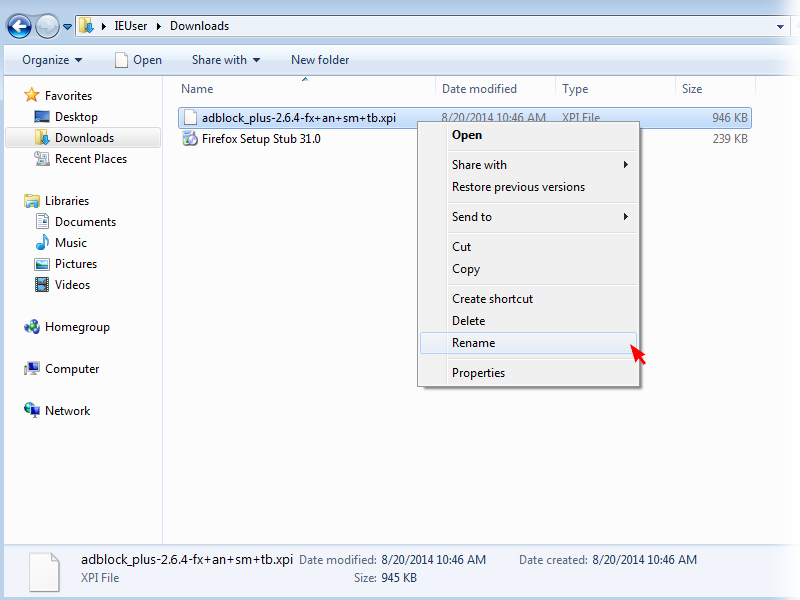Screen dimensions: 800x600
Task: Select adblock_plus-2.6.4-fx+an+sm+tb.xpi file name
Action: 298,118
